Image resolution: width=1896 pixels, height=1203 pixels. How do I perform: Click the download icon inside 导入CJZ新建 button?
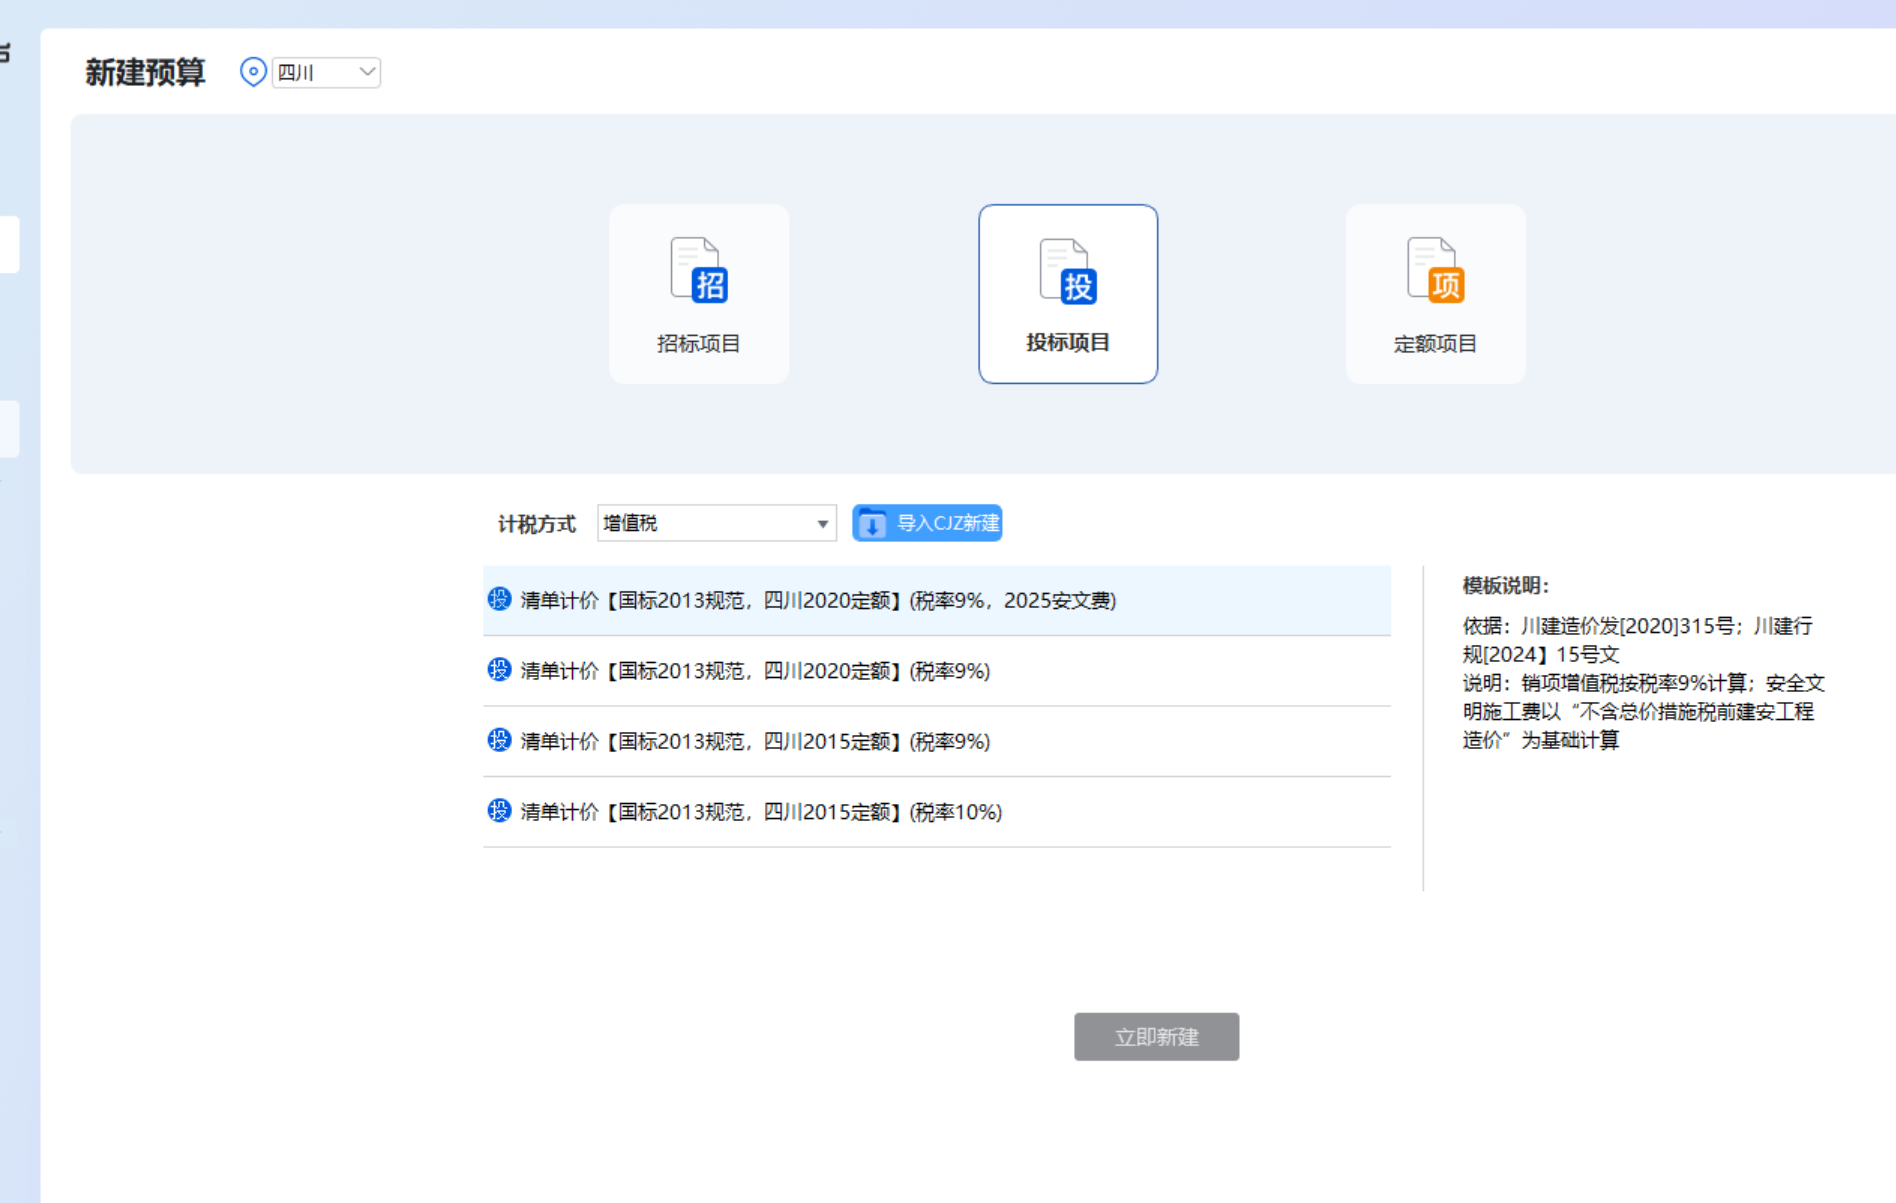[871, 522]
